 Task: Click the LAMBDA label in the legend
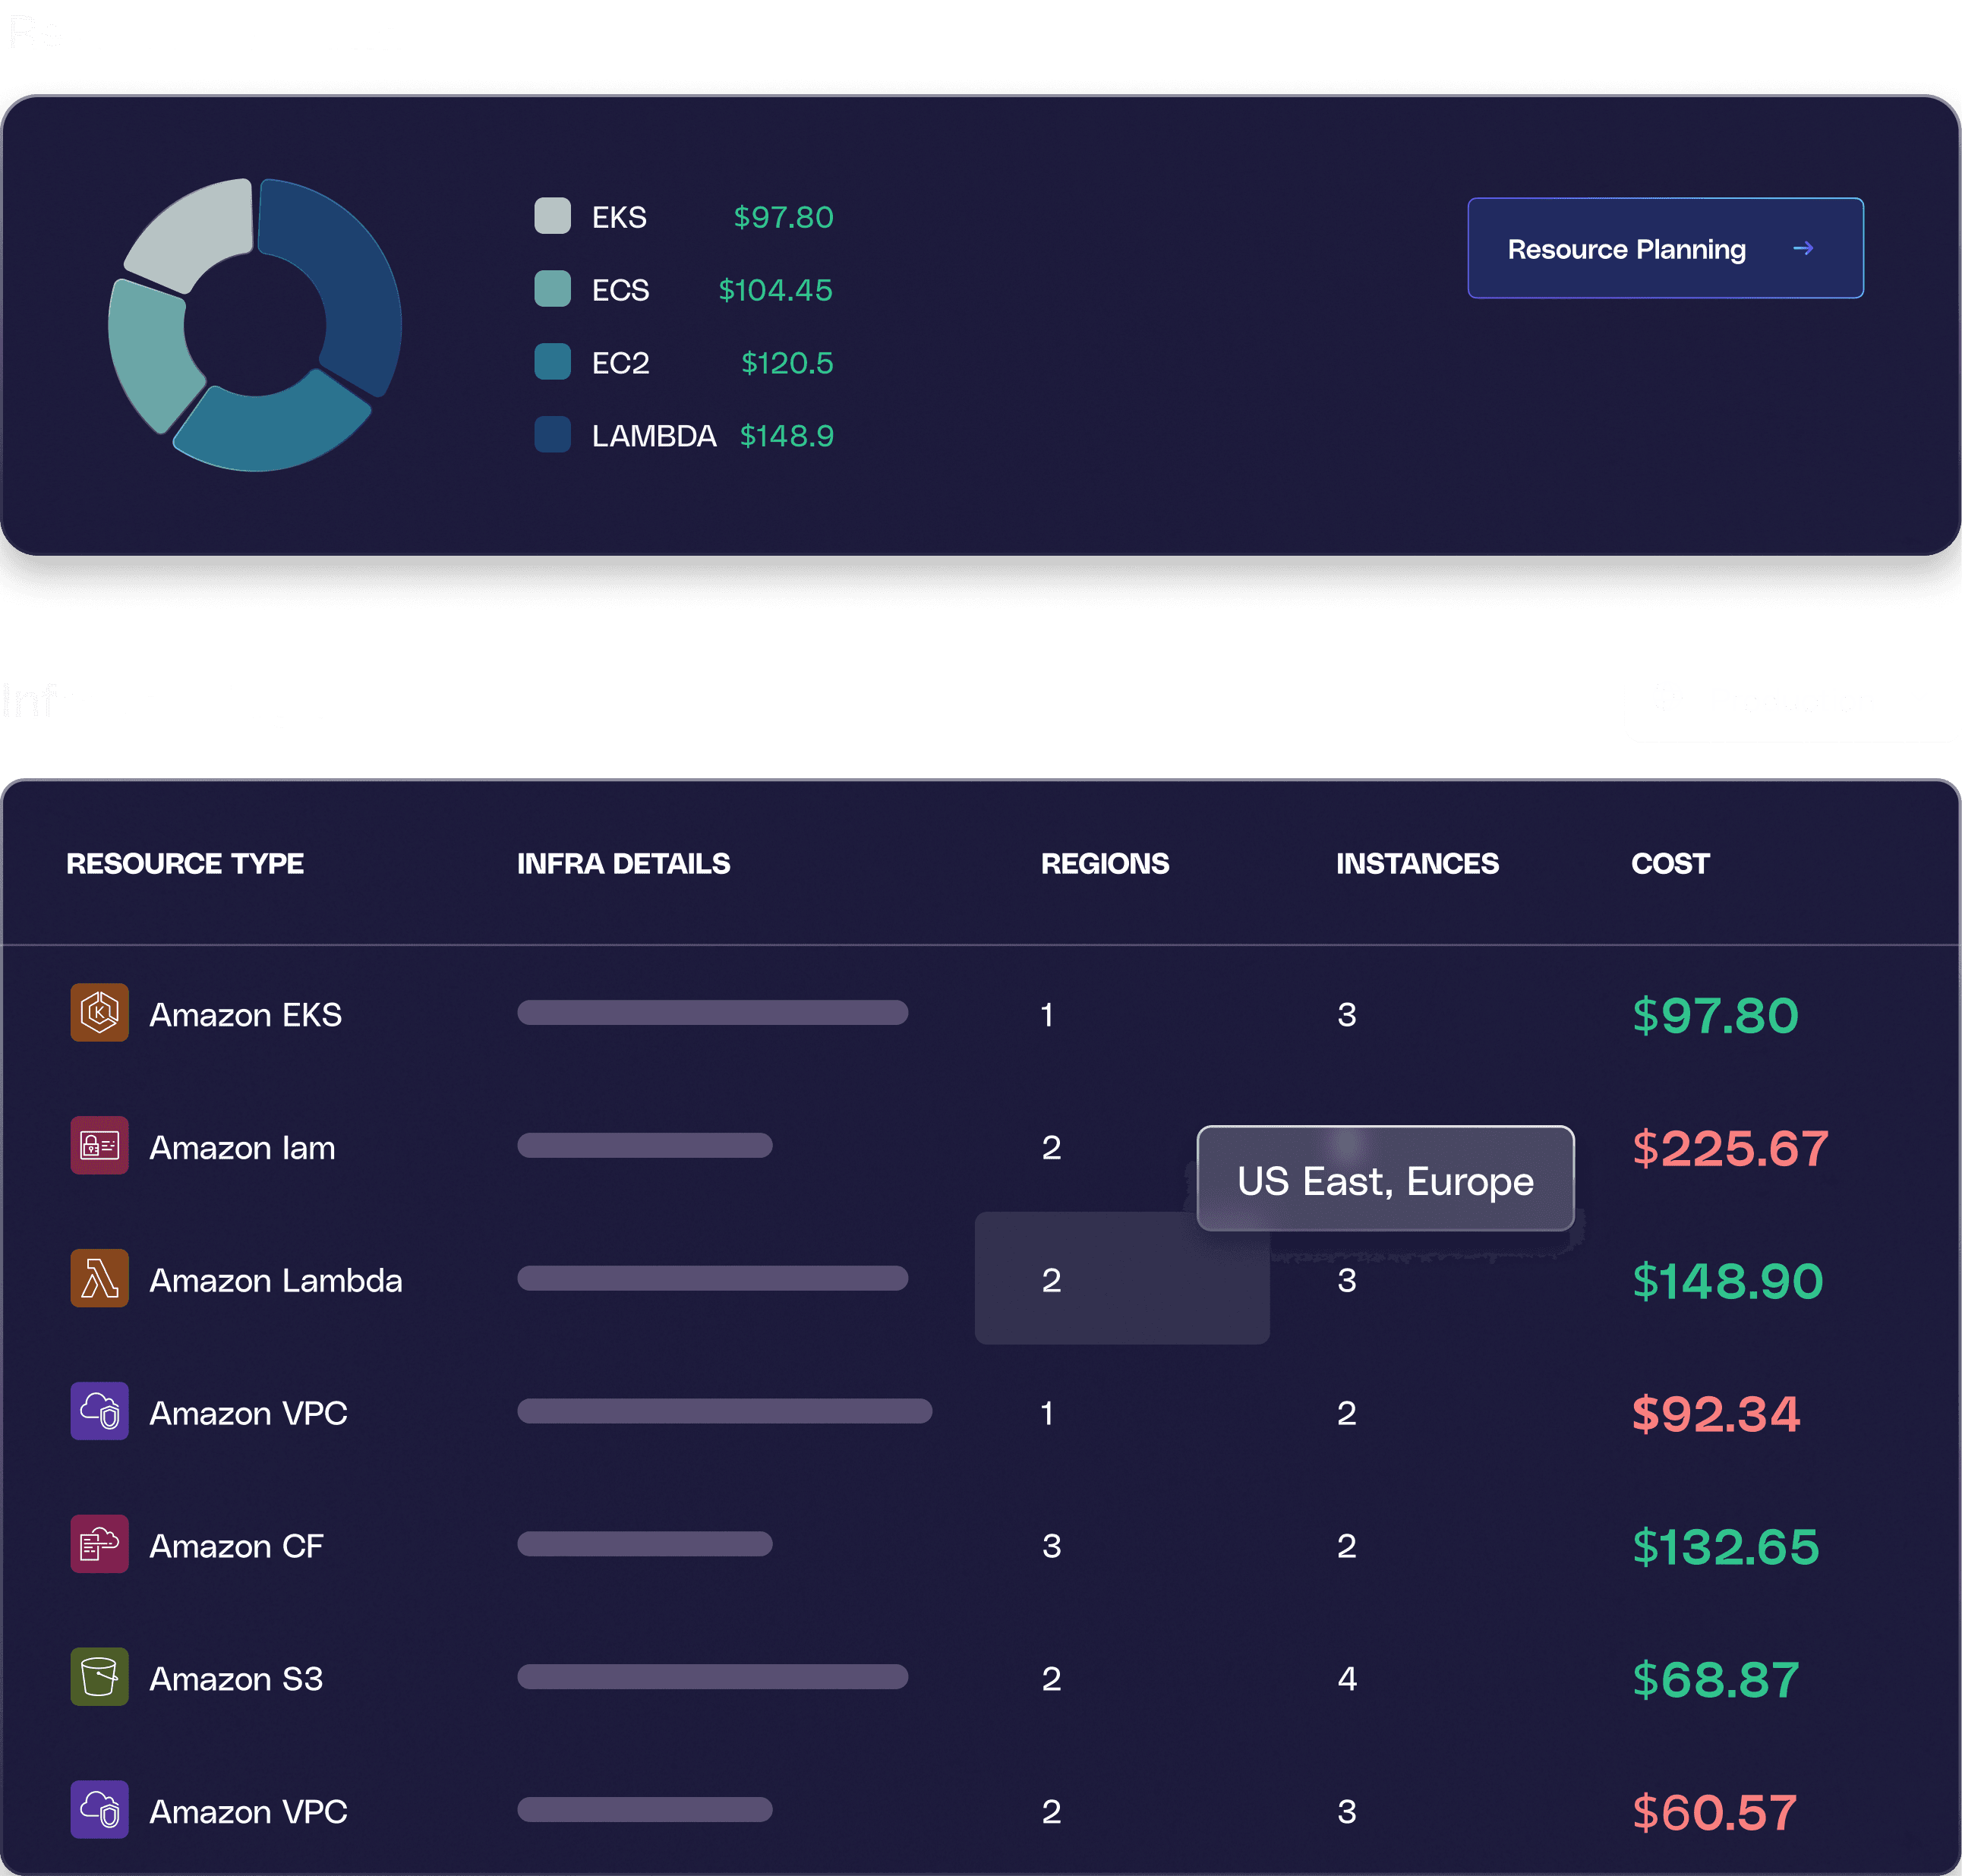coord(654,436)
